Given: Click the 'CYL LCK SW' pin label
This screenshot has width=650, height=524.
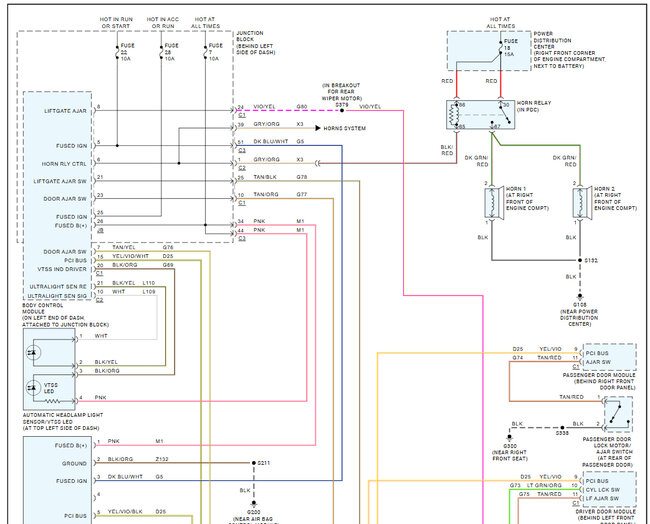Looking at the screenshot, I should click(x=603, y=490).
